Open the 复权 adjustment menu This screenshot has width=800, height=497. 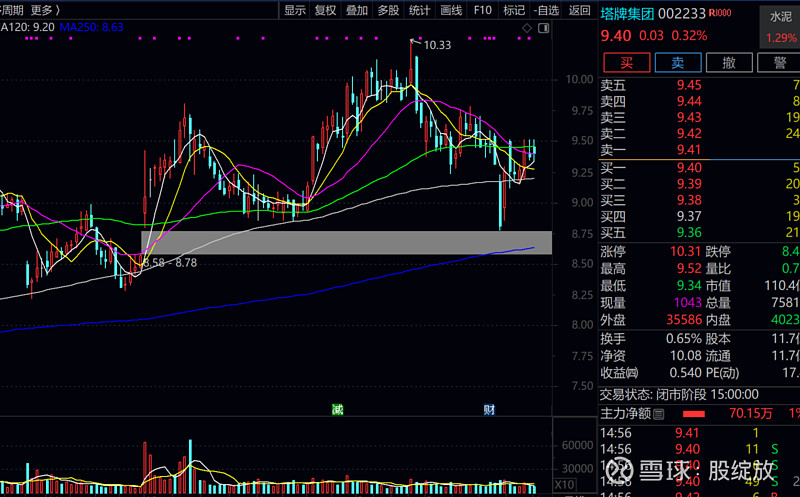tap(326, 10)
